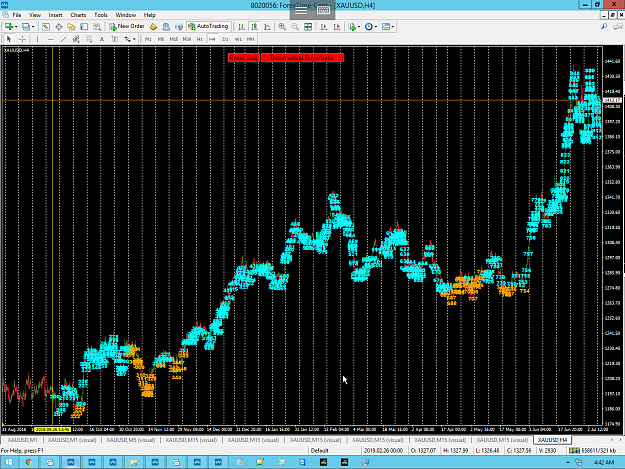The height and width of the screenshot is (469, 625).
Task: Switch to the D1 timeframe
Action: [x=225, y=39]
